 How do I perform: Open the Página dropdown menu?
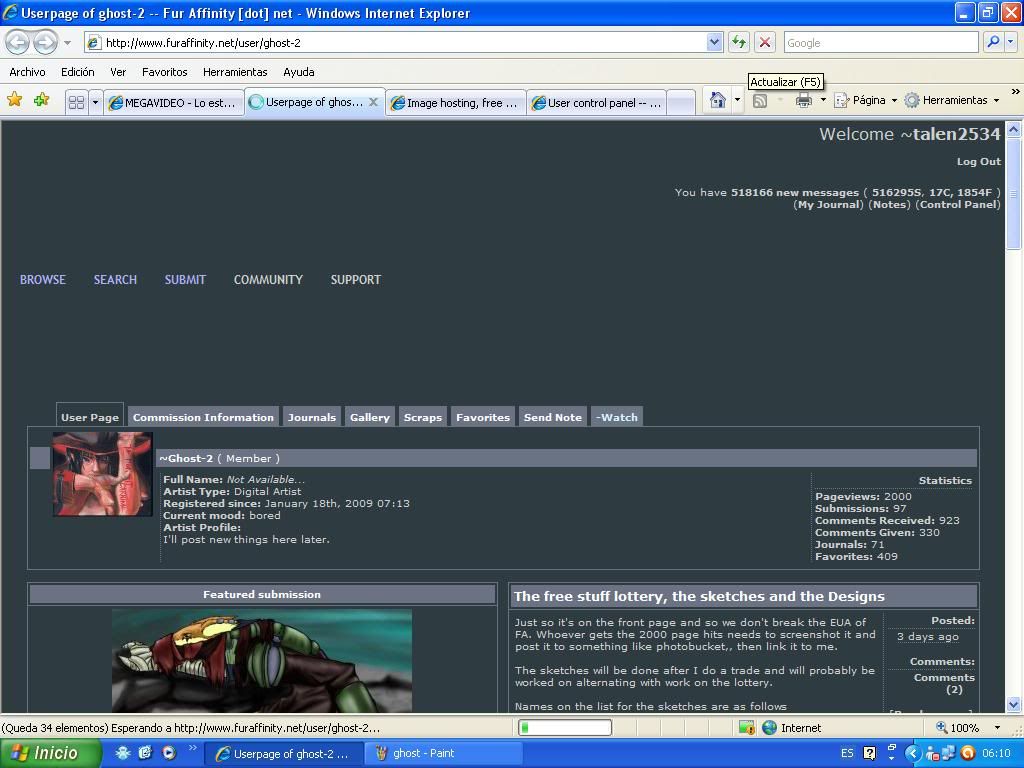click(x=866, y=100)
